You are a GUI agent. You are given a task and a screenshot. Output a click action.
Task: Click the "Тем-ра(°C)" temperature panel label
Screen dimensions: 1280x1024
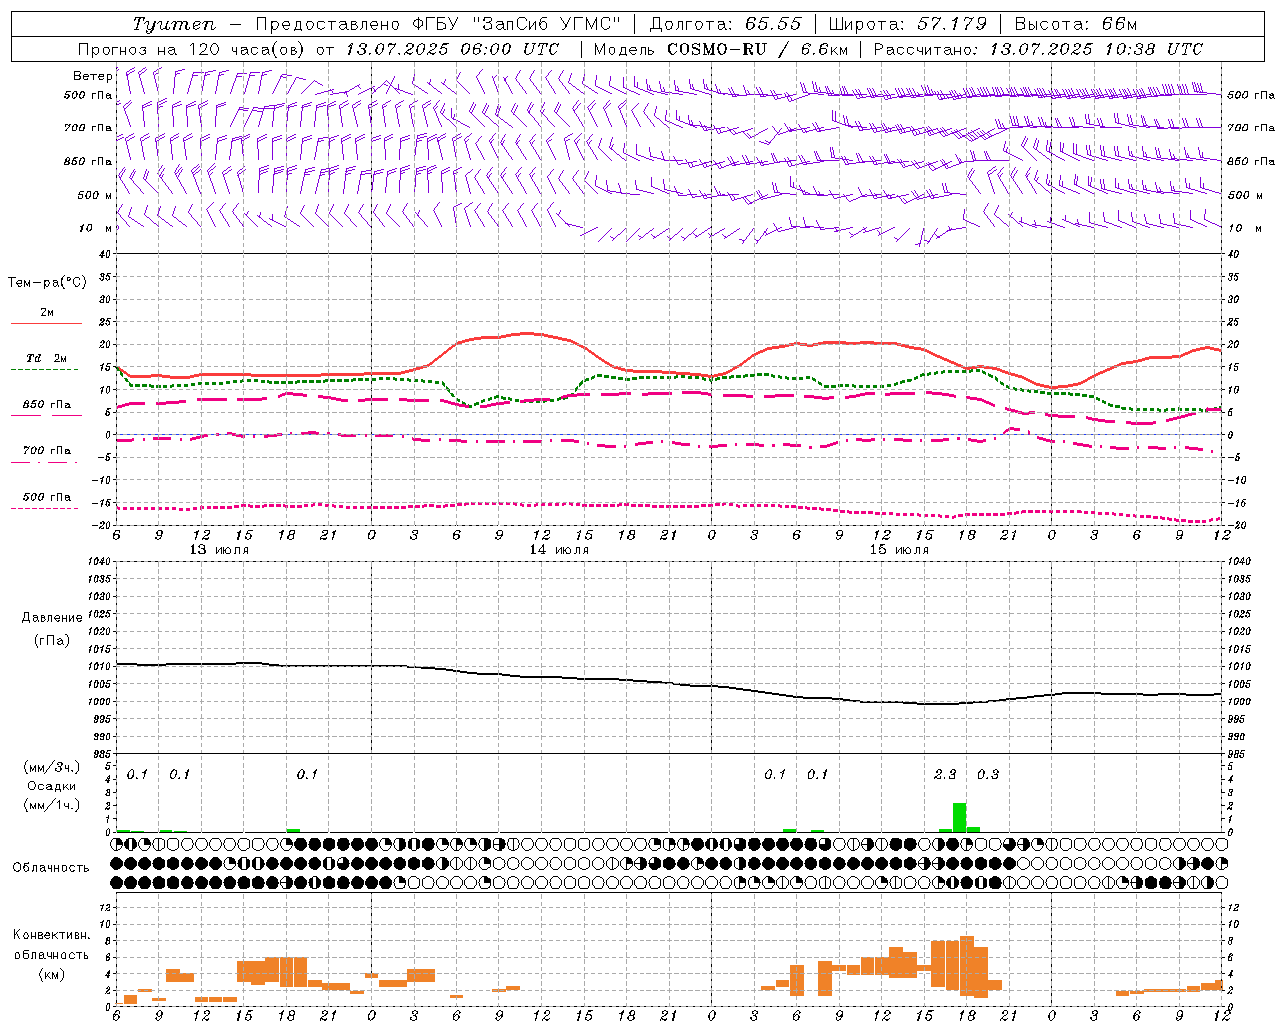(47, 283)
